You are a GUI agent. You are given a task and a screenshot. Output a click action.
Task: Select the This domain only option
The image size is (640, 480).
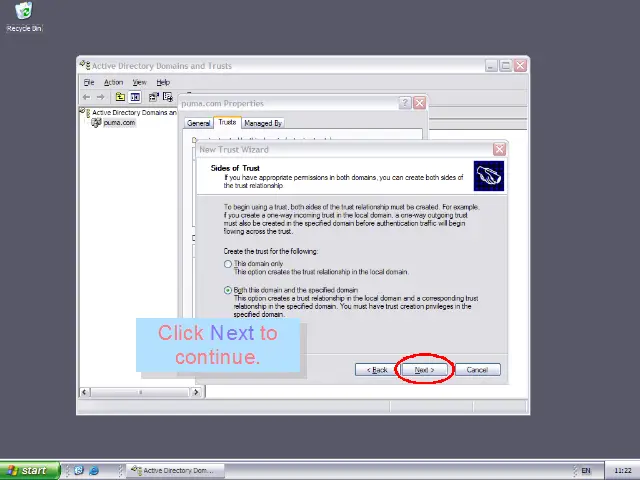coord(228,264)
